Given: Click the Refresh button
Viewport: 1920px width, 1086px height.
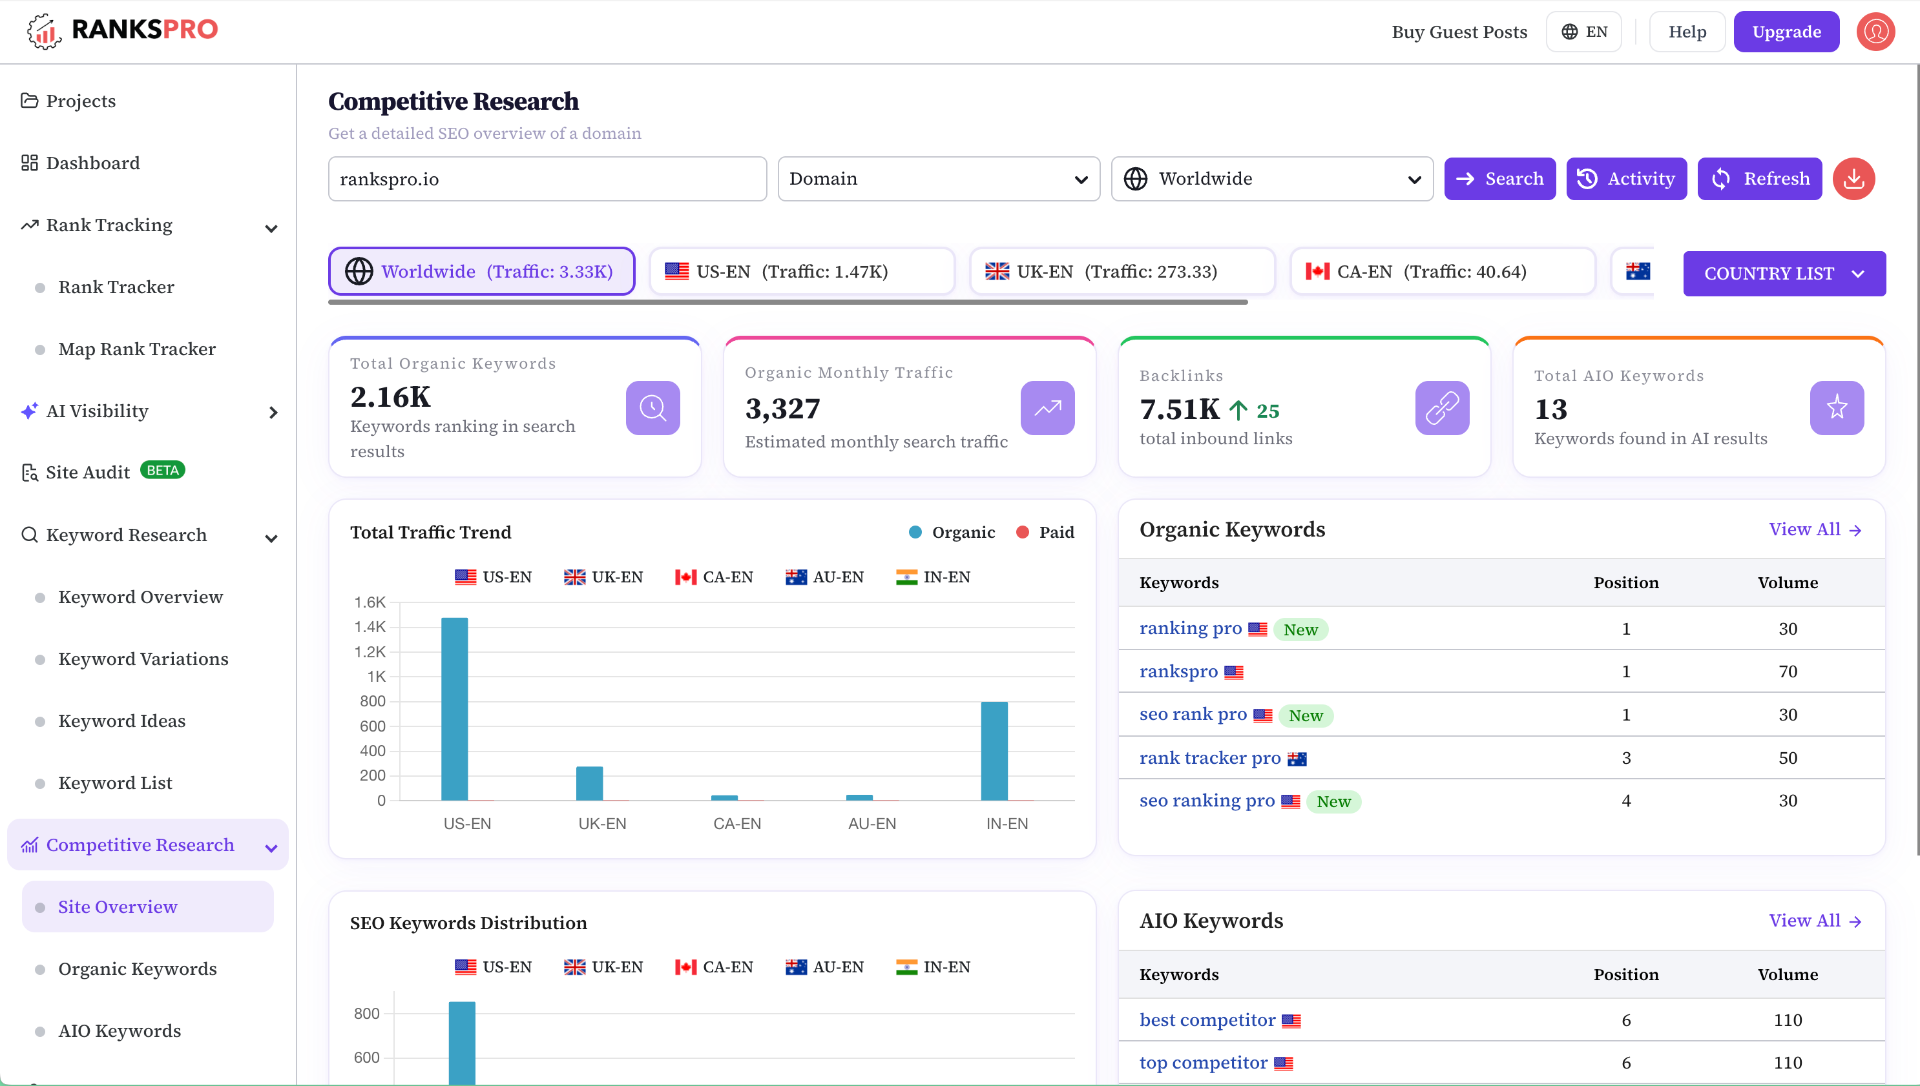Looking at the screenshot, I should click(x=1760, y=179).
